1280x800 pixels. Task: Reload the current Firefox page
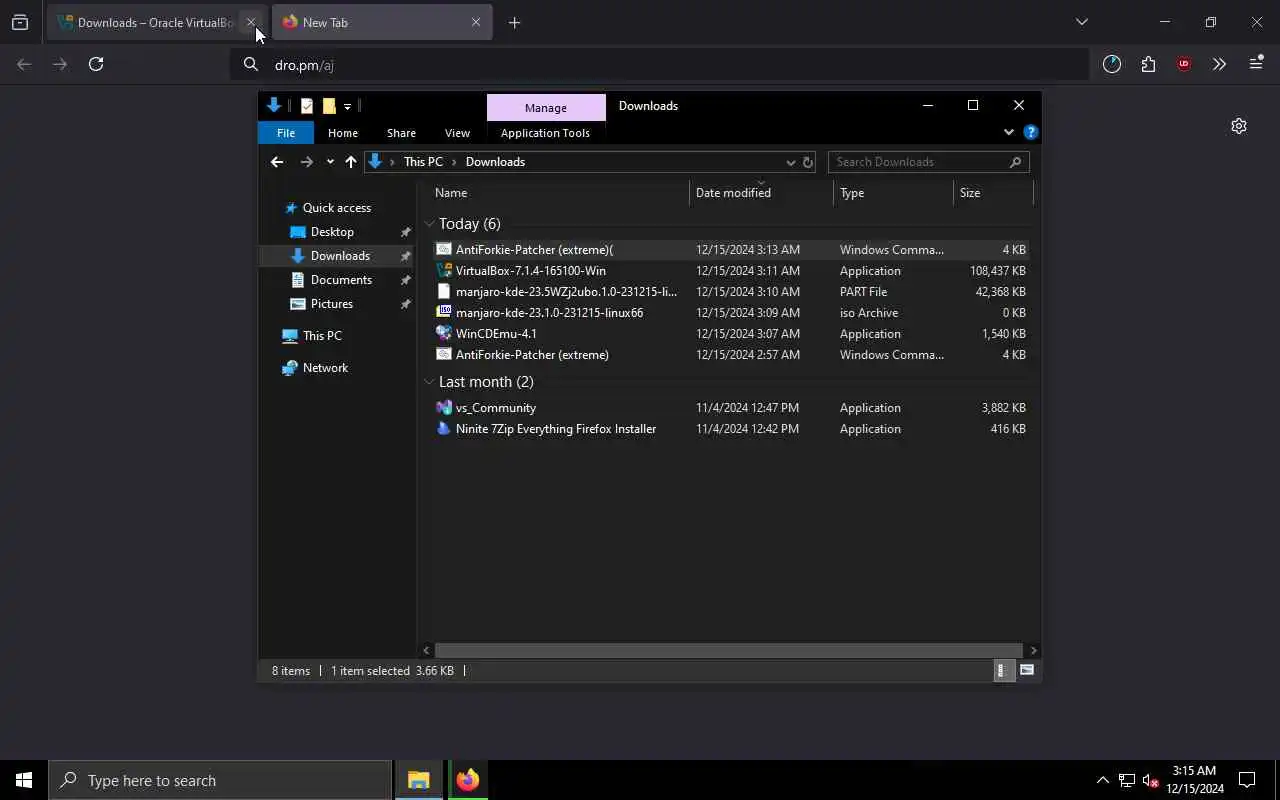pos(96,64)
